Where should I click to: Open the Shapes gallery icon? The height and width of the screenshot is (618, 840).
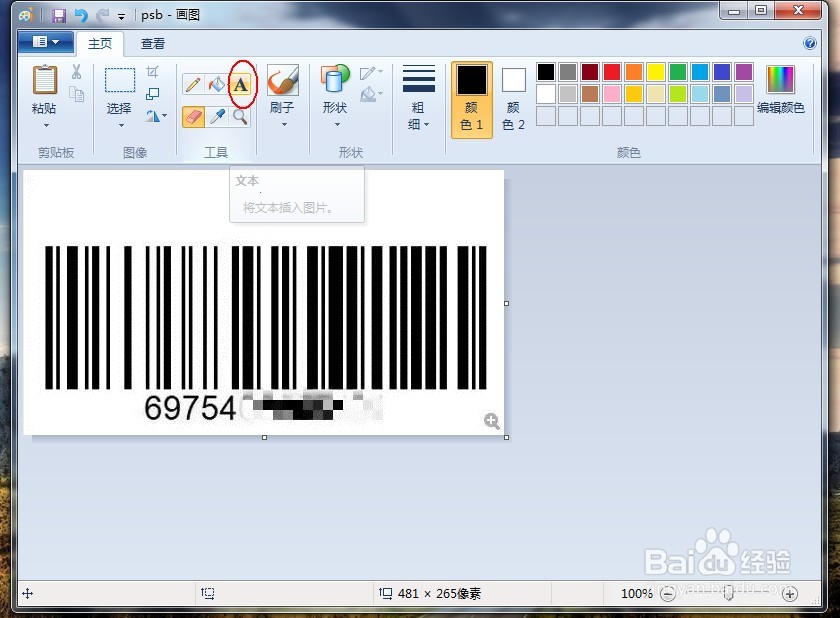[x=335, y=79]
